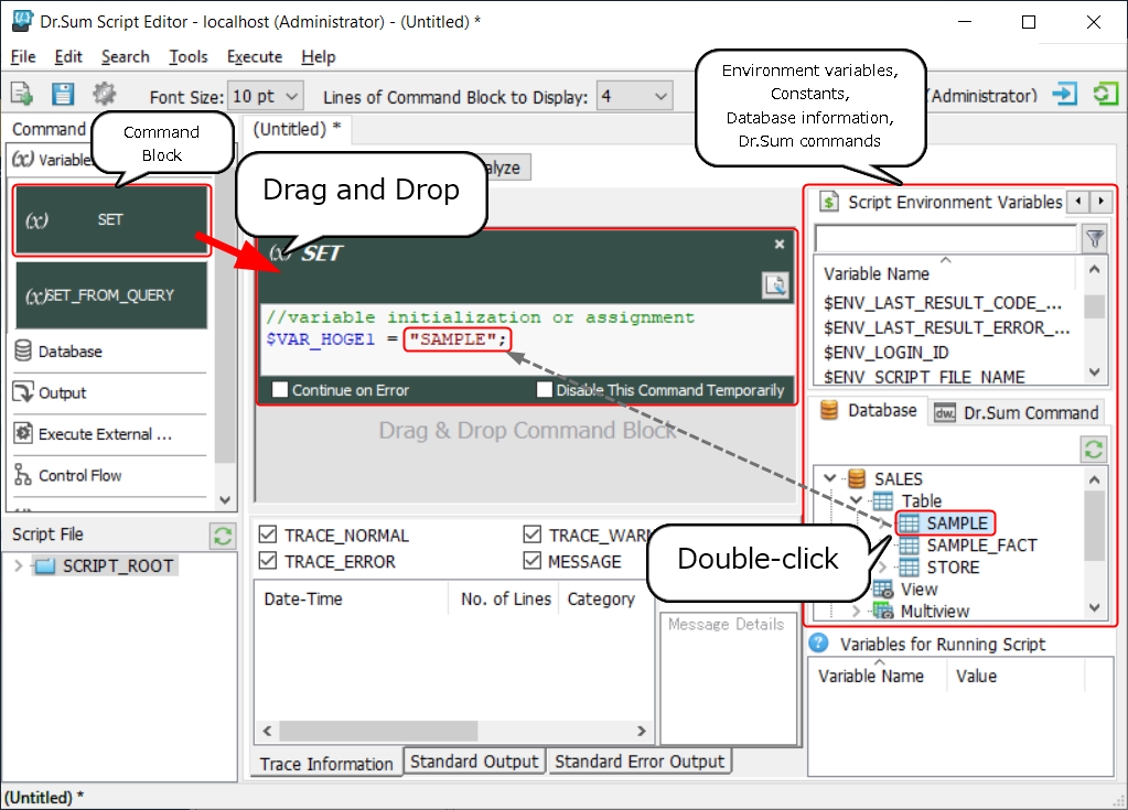
Task: Toggle Disable This Command Temporarily checkbox
Action: [545, 390]
